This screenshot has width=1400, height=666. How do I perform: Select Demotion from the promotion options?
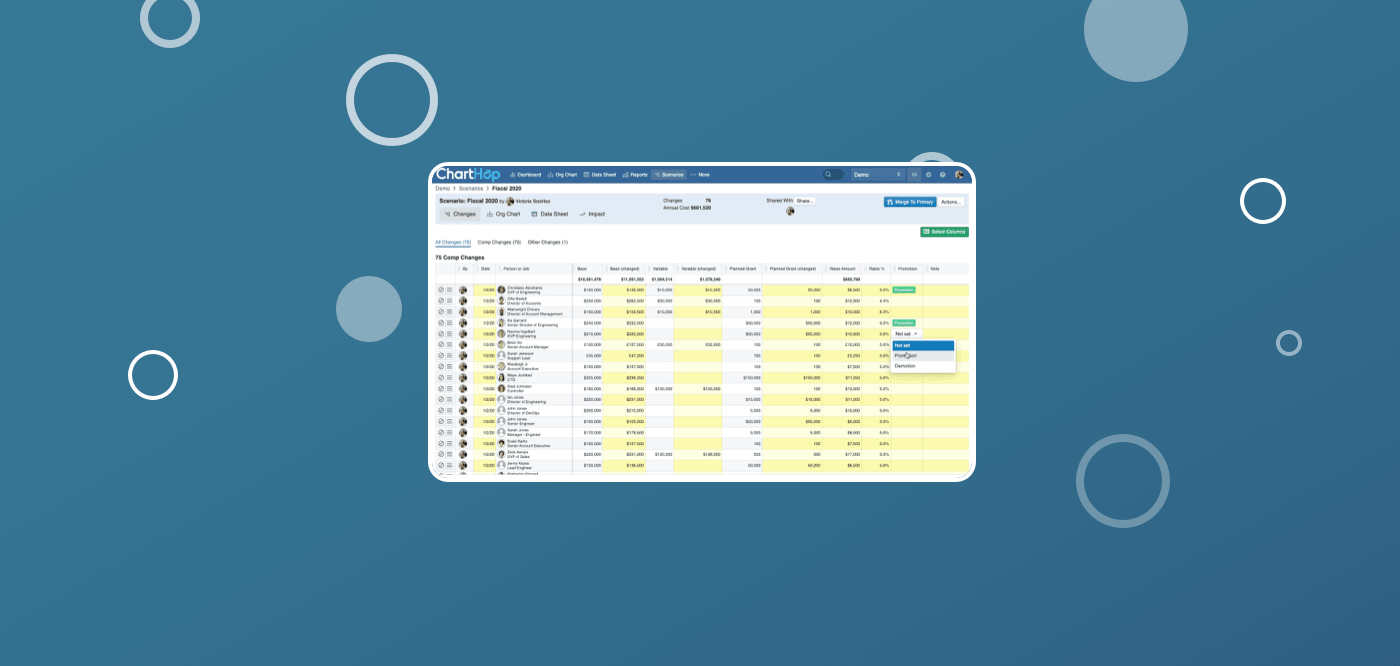[x=907, y=364]
